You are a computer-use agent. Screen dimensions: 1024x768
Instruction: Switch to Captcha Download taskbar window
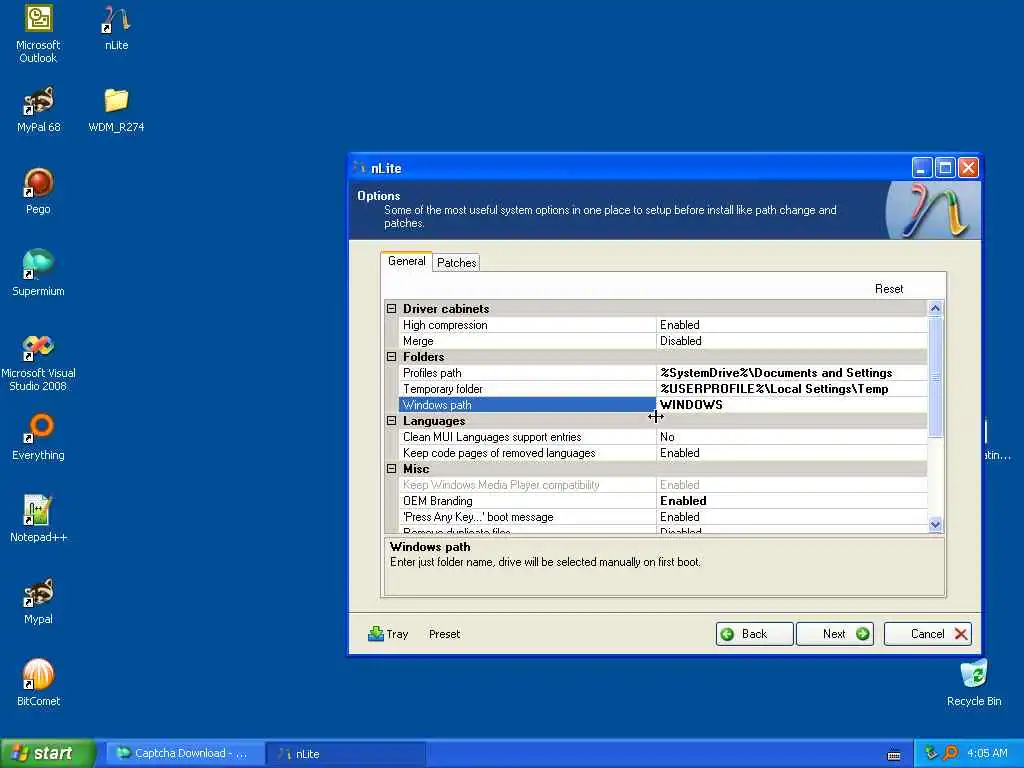[x=183, y=753]
